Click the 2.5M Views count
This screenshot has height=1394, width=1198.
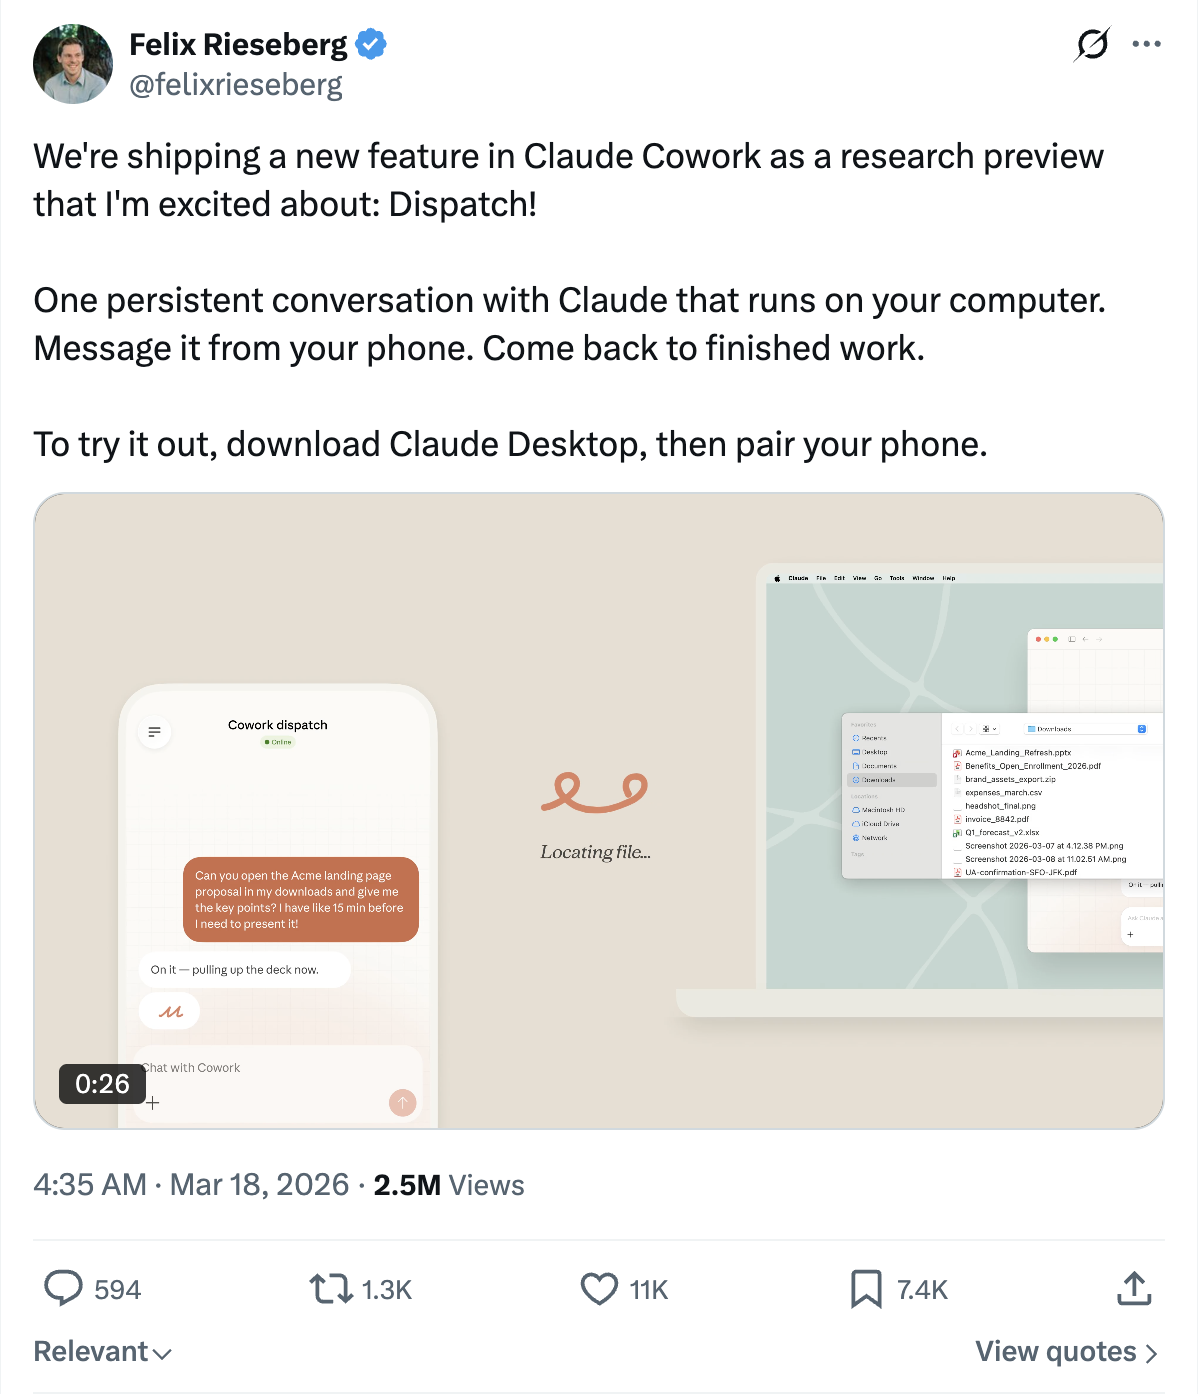tap(448, 1185)
